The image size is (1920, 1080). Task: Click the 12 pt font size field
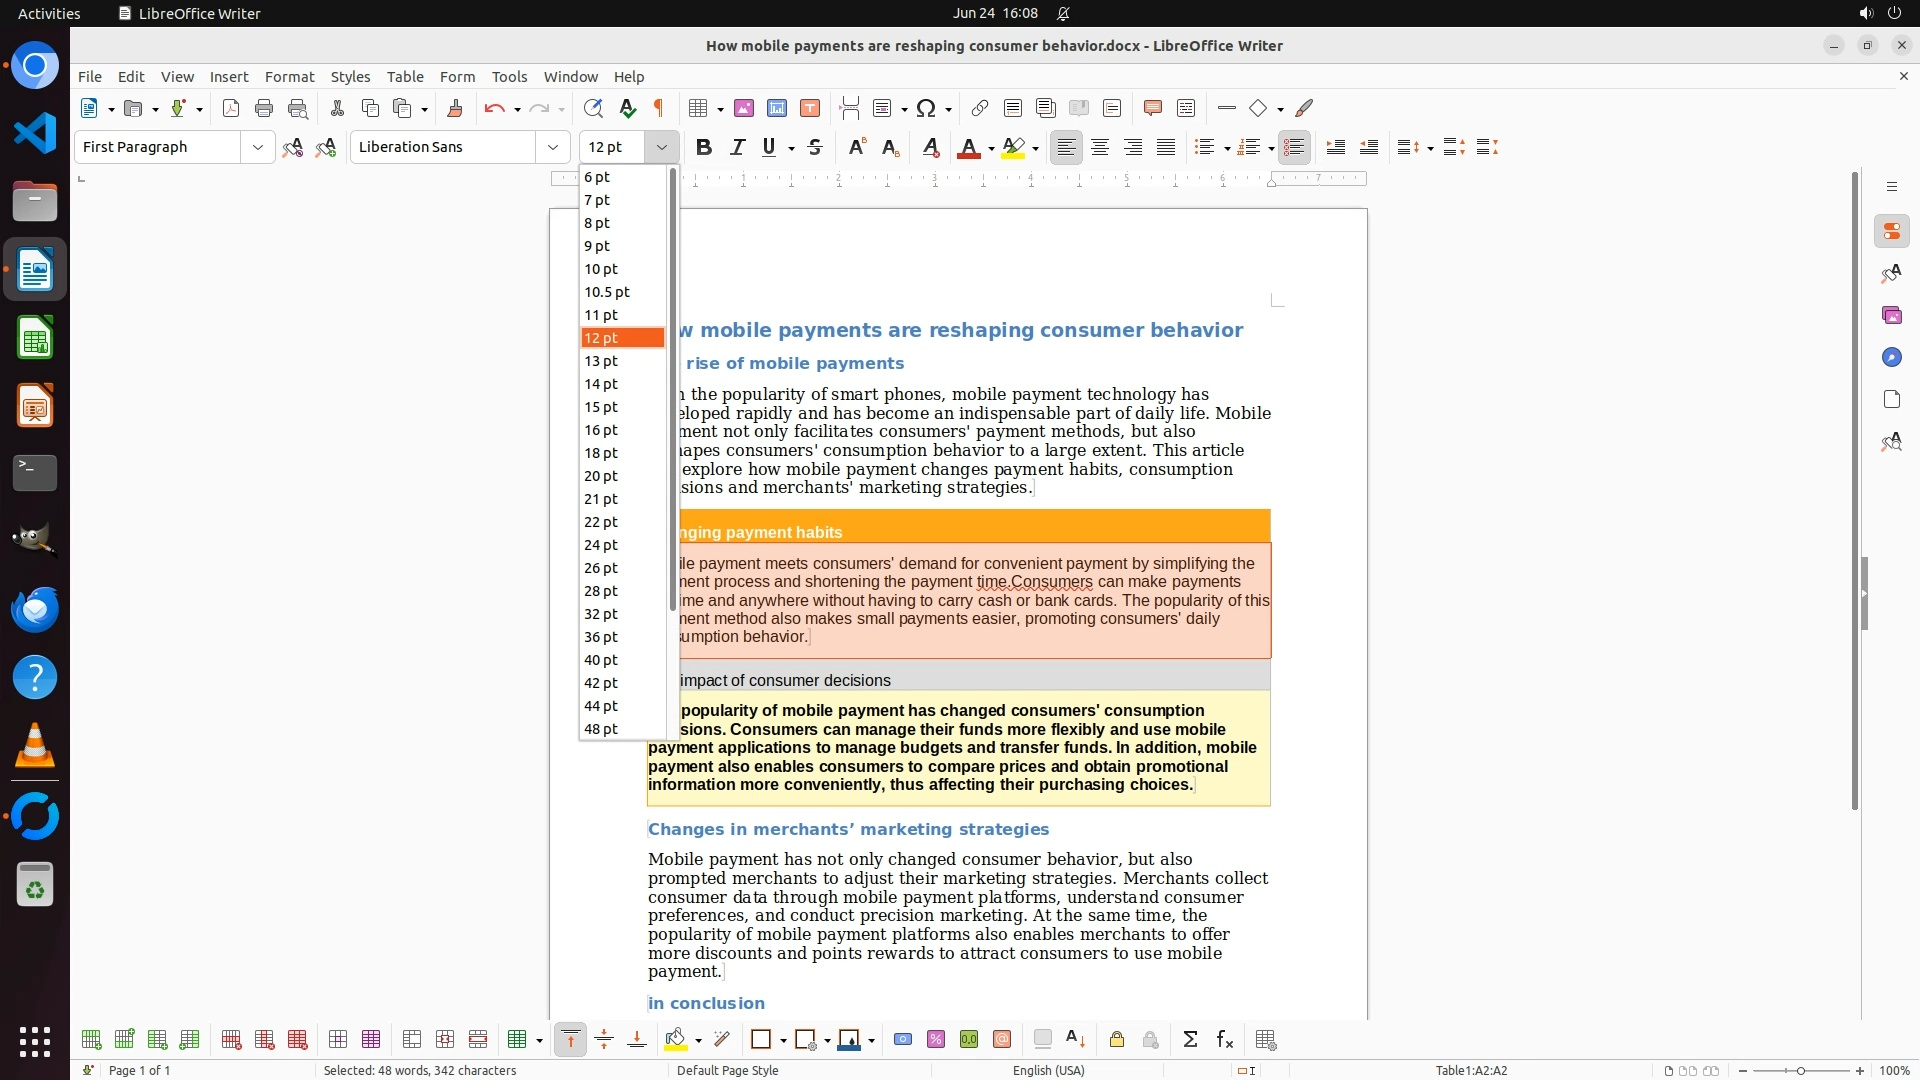click(x=611, y=147)
